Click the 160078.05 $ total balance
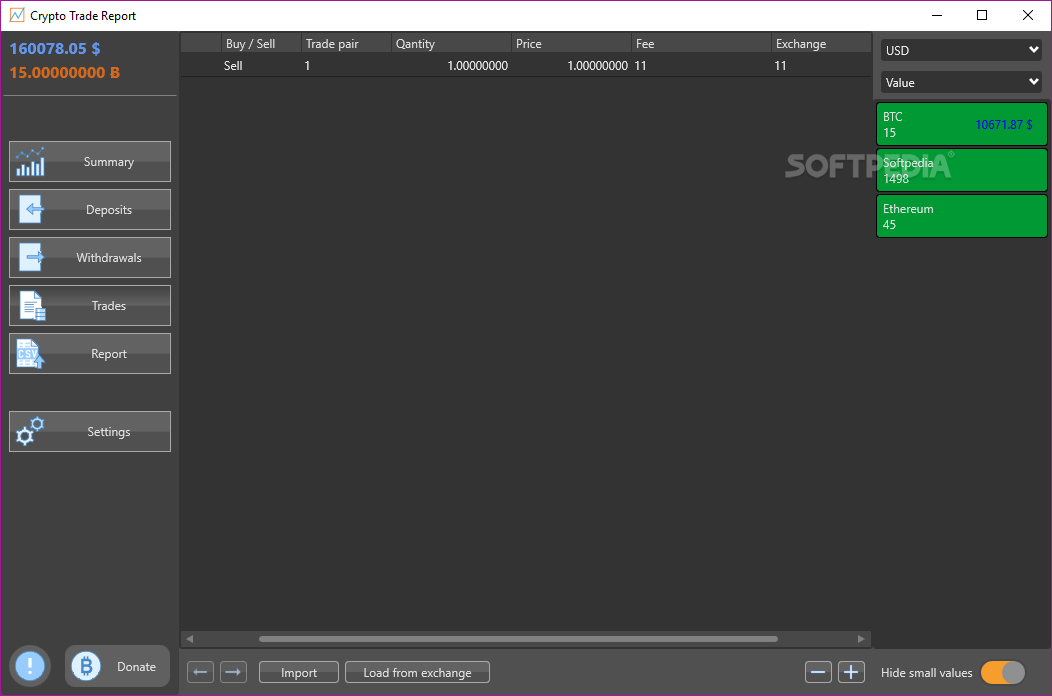The width and height of the screenshot is (1052, 696). coord(55,49)
